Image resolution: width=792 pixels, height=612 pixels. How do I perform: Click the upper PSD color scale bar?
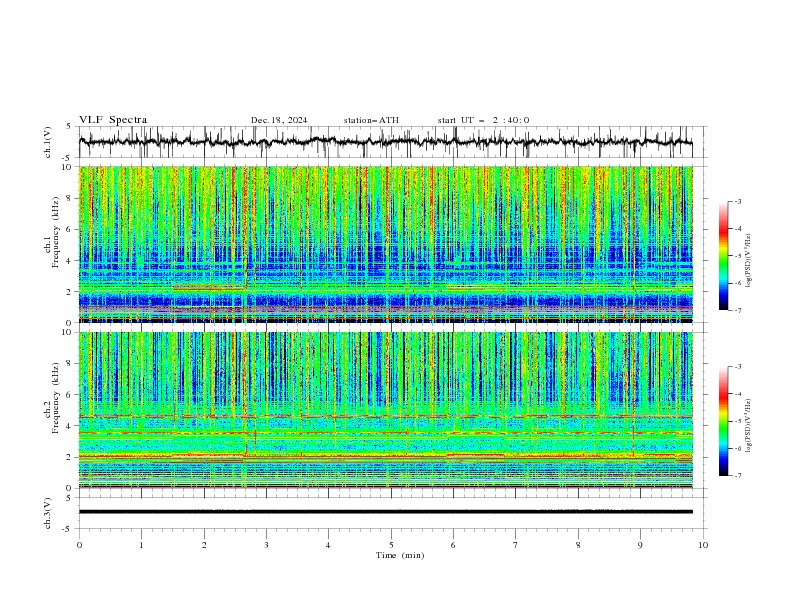click(x=723, y=256)
